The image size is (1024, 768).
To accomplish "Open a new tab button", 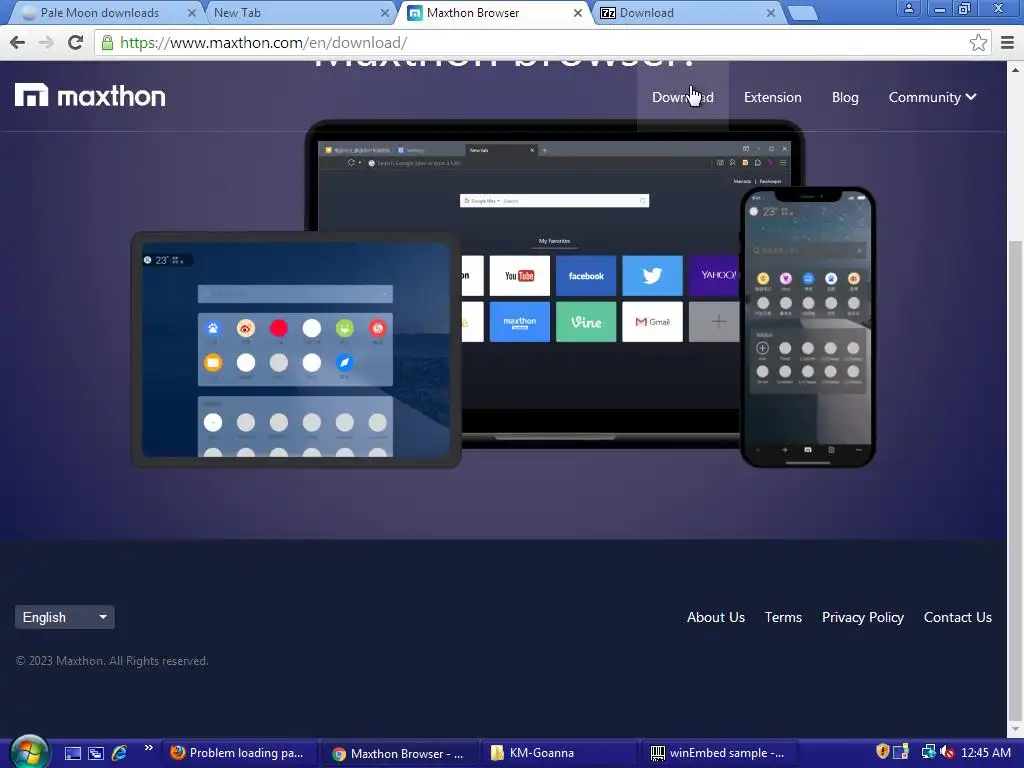I will 803,13.
